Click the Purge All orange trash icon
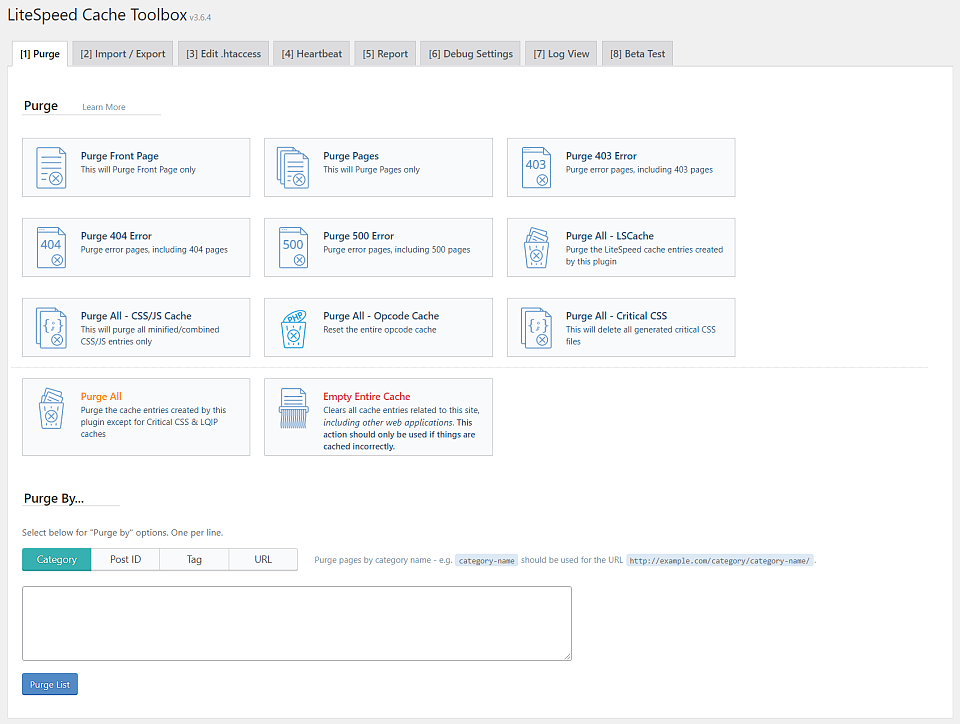The height and width of the screenshot is (724, 960). 51,408
